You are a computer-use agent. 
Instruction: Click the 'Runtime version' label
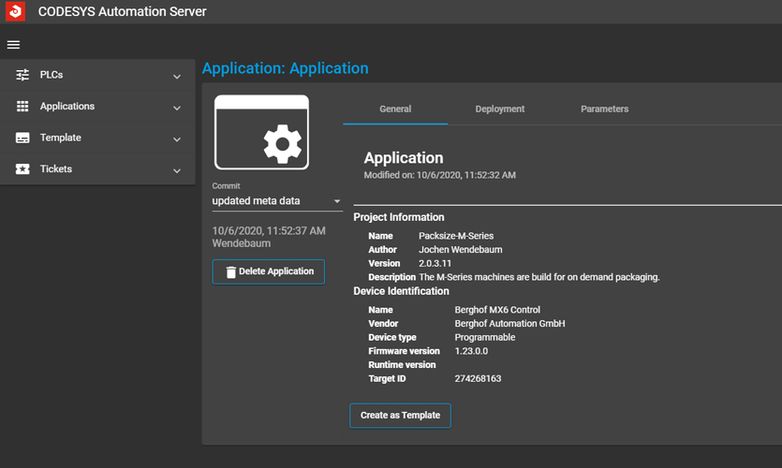pos(402,365)
